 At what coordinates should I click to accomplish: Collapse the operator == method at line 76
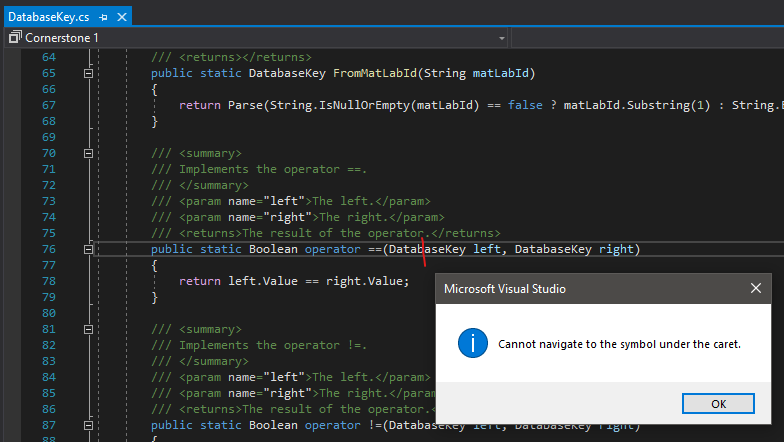pos(88,250)
